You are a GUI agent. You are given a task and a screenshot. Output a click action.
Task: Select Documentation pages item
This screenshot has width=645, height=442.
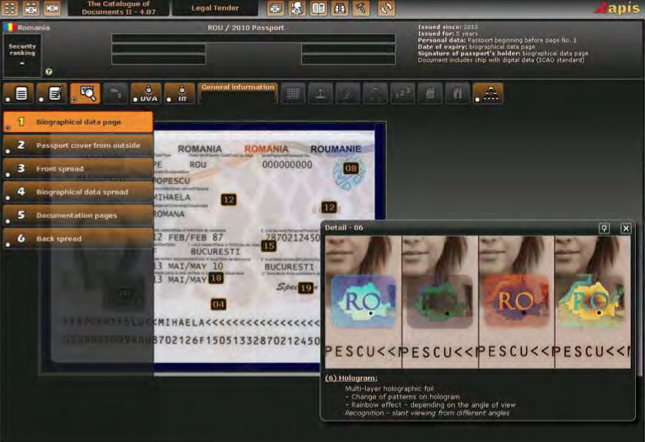[x=78, y=215]
